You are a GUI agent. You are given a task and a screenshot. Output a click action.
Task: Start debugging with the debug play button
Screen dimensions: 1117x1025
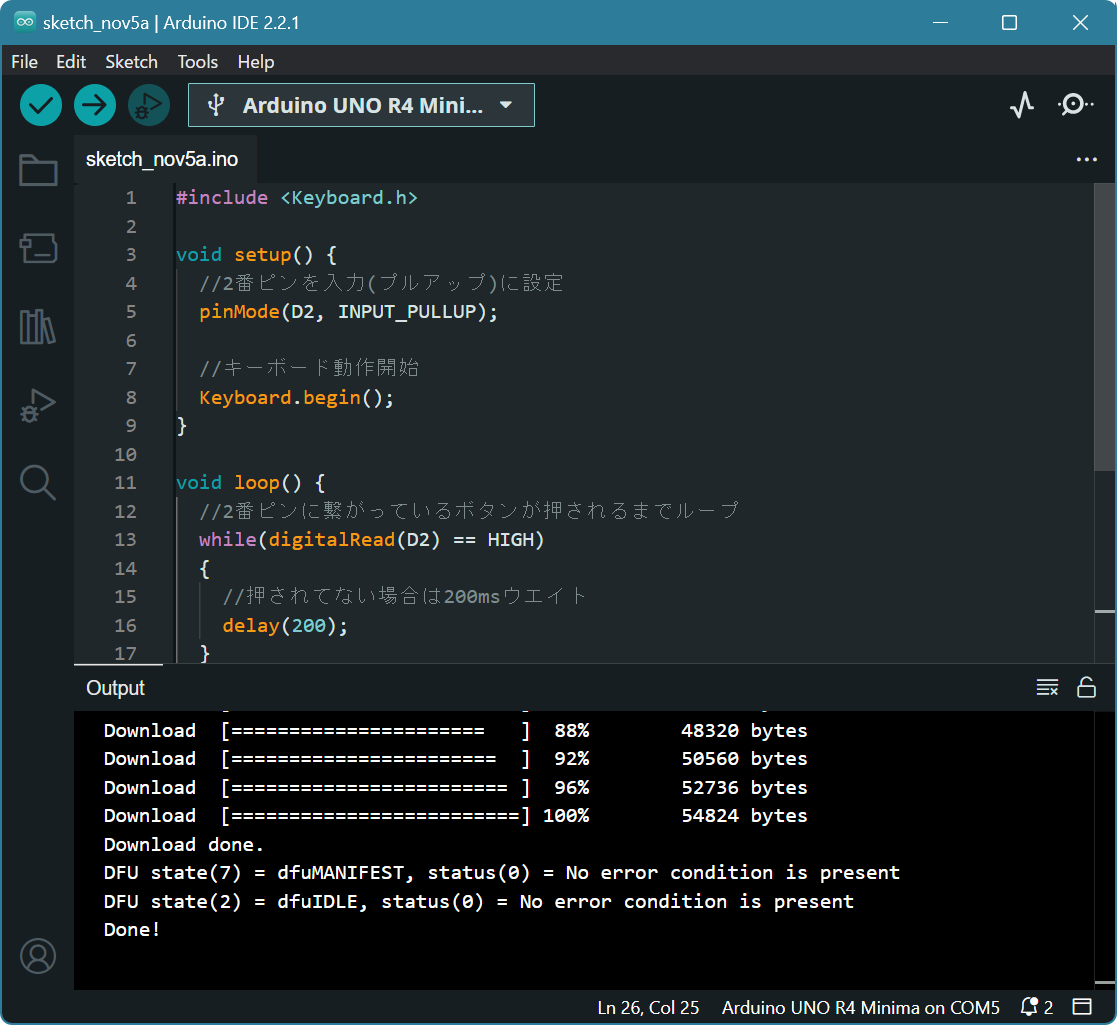[149, 105]
